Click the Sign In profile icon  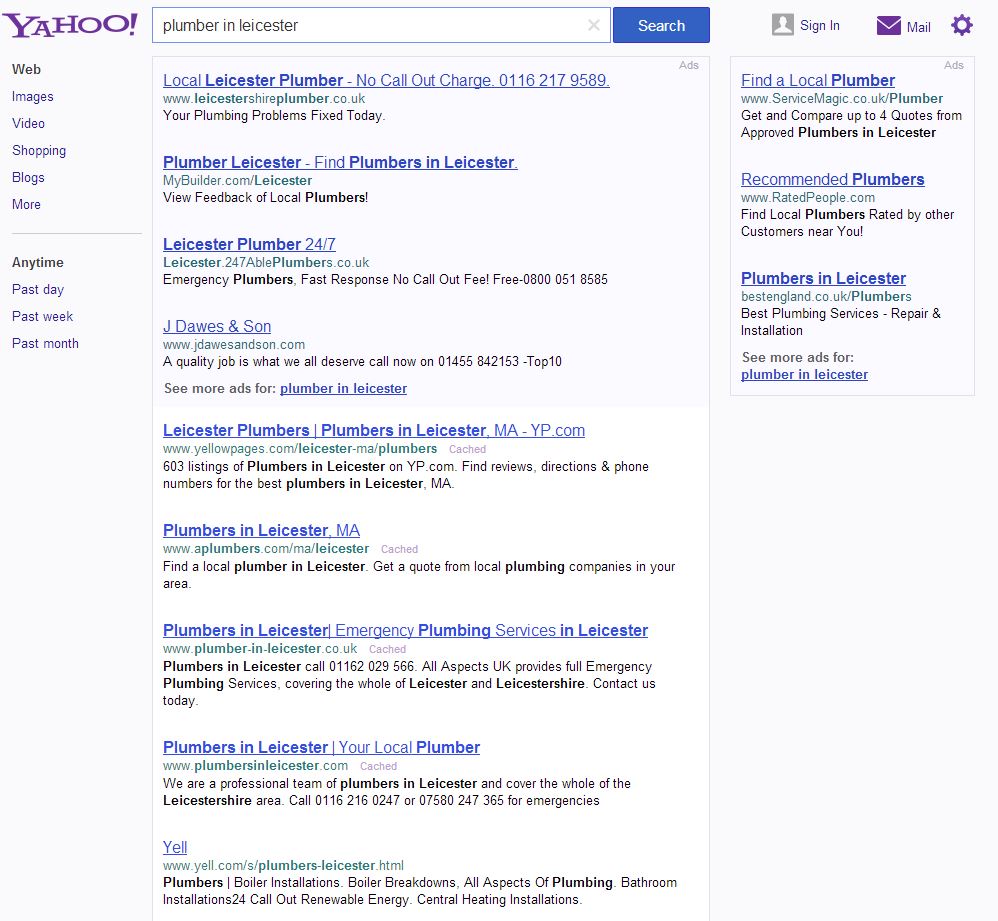pos(782,26)
